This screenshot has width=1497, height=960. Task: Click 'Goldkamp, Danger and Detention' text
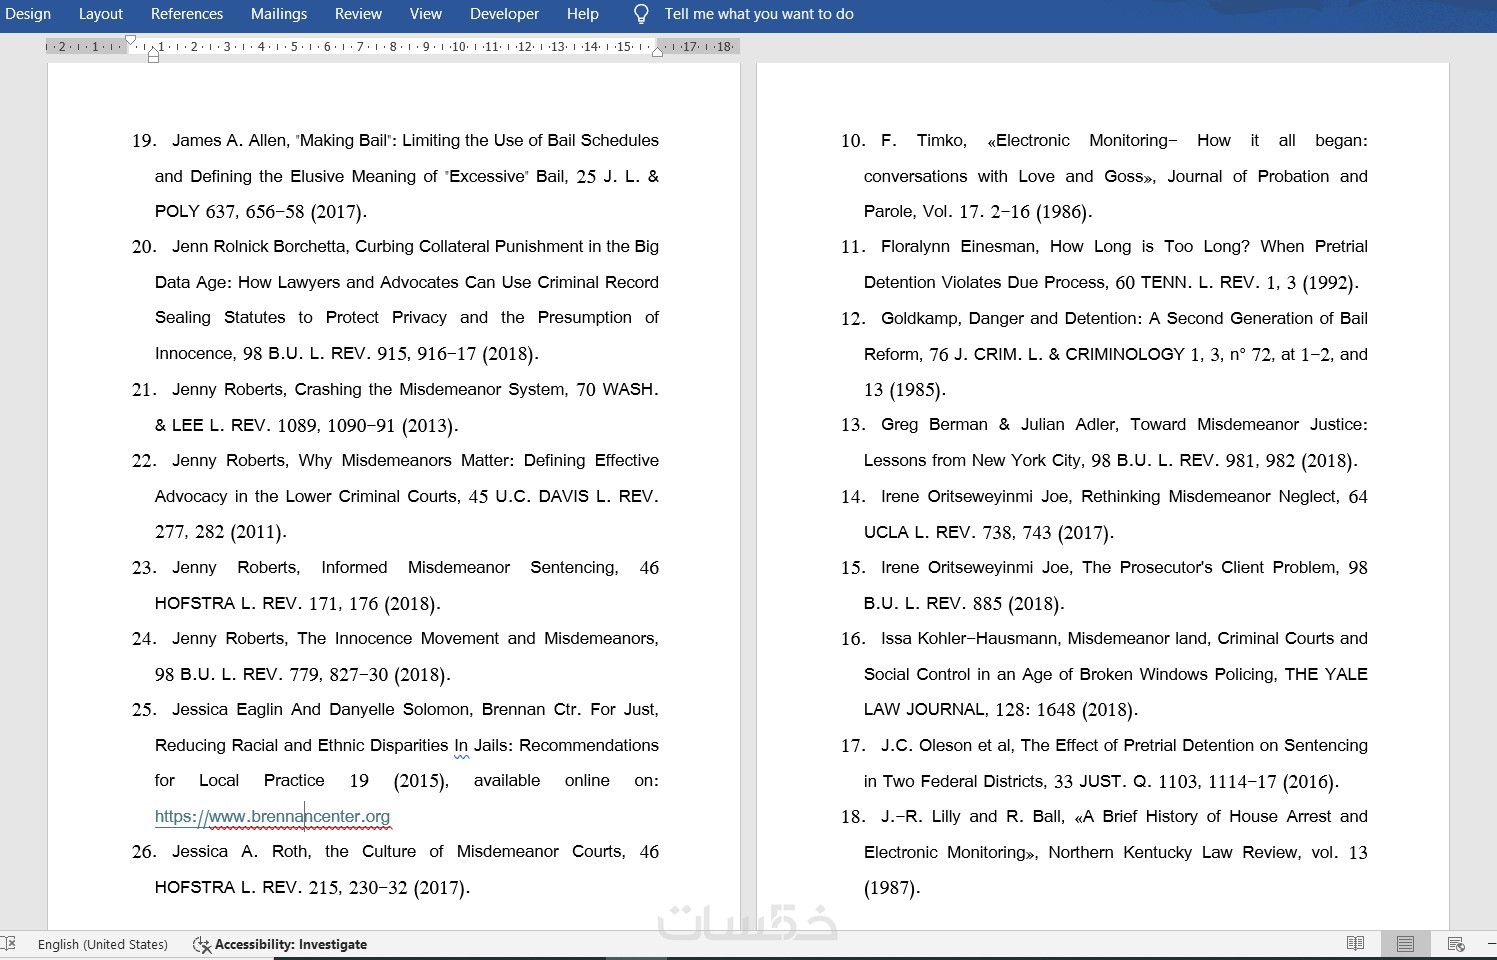pyautogui.click(x=1011, y=318)
